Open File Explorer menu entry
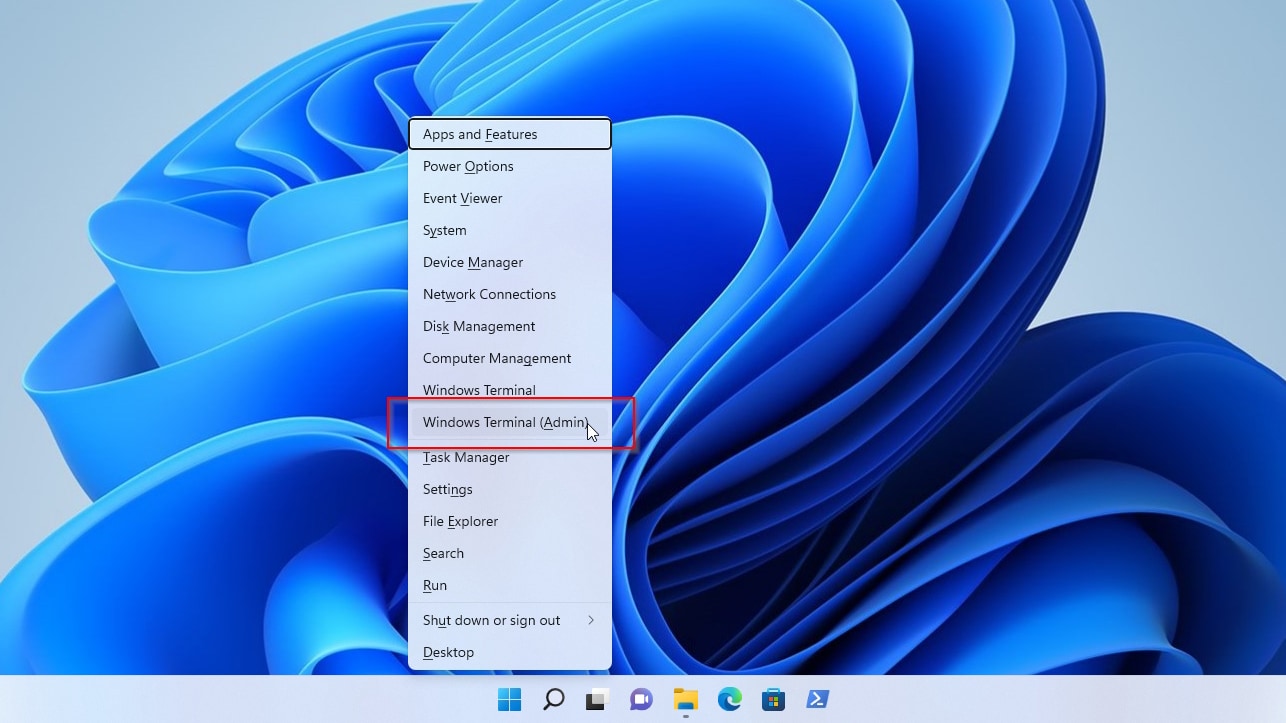 pyautogui.click(x=510, y=521)
